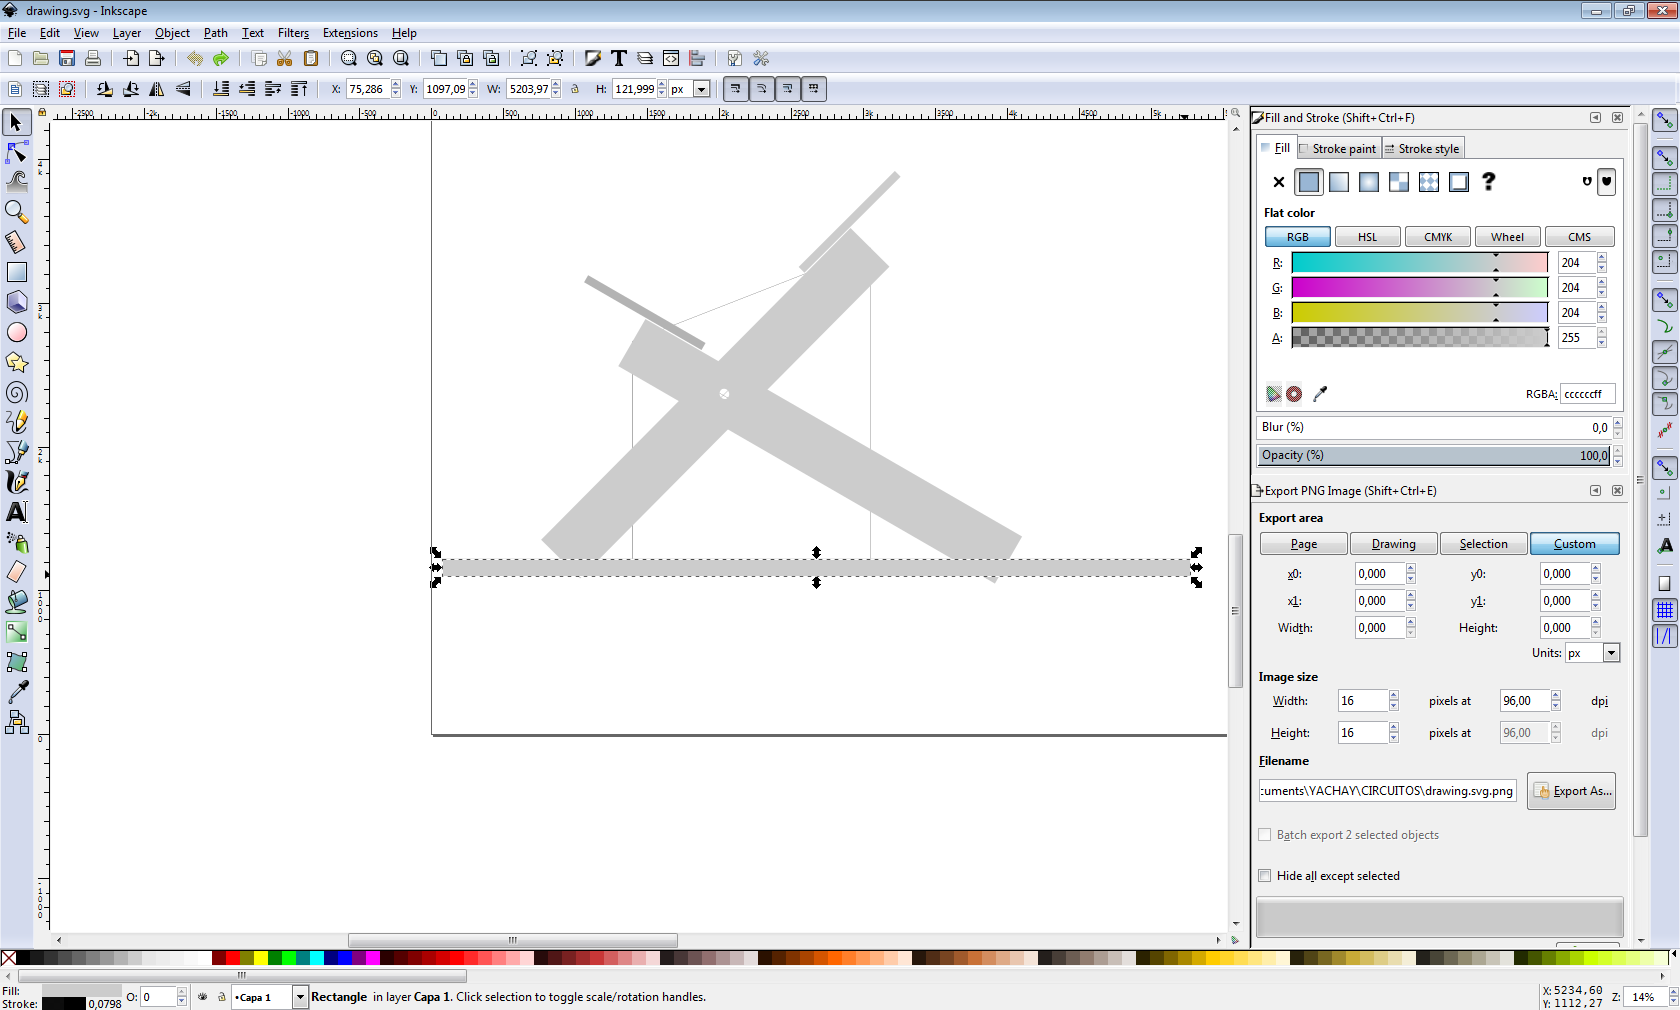This screenshot has width=1680, height=1010.
Task: Click the Save document icon
Action: tap(67, 58)
